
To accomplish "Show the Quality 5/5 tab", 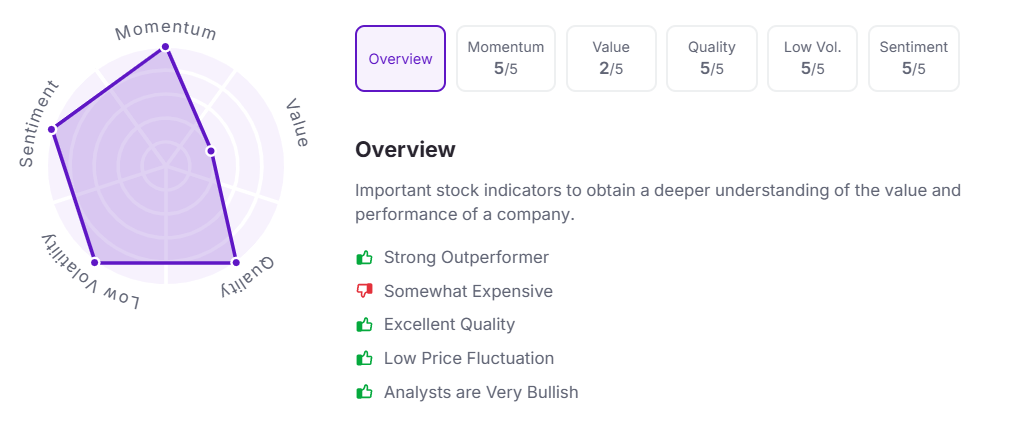I will [712, 59].
